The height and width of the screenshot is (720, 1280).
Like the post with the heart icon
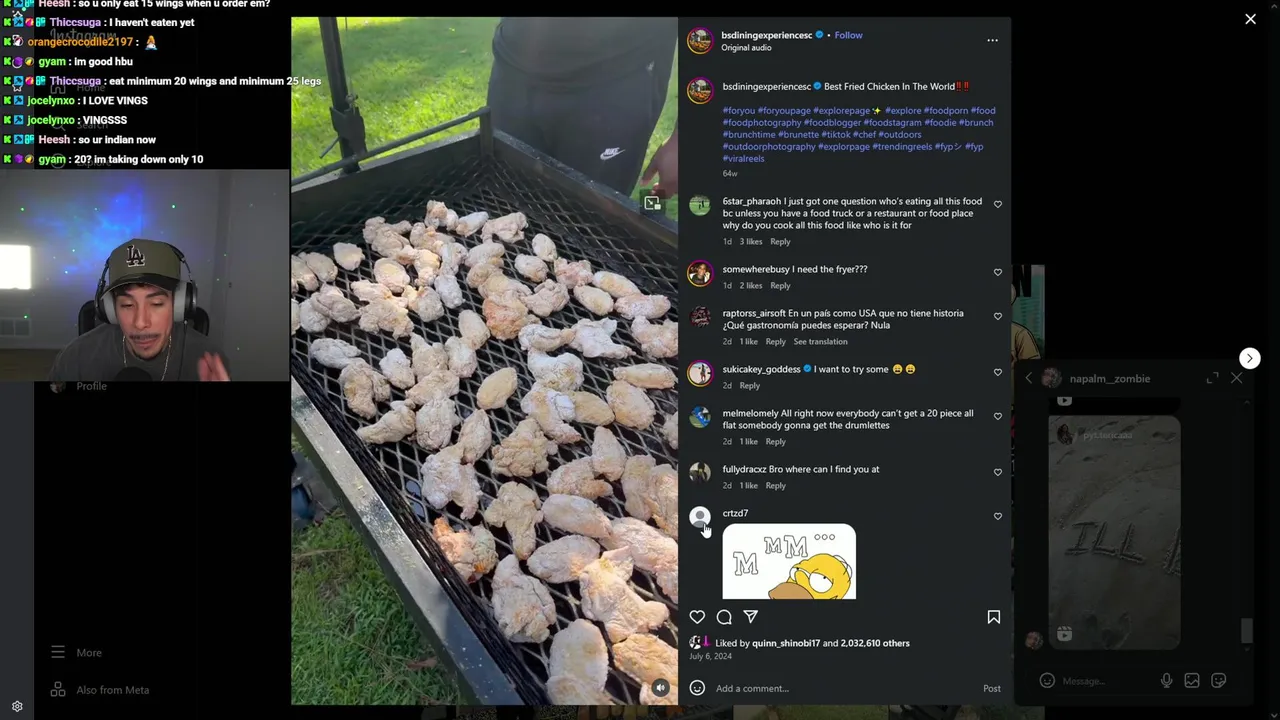click(x=697, y=617)
